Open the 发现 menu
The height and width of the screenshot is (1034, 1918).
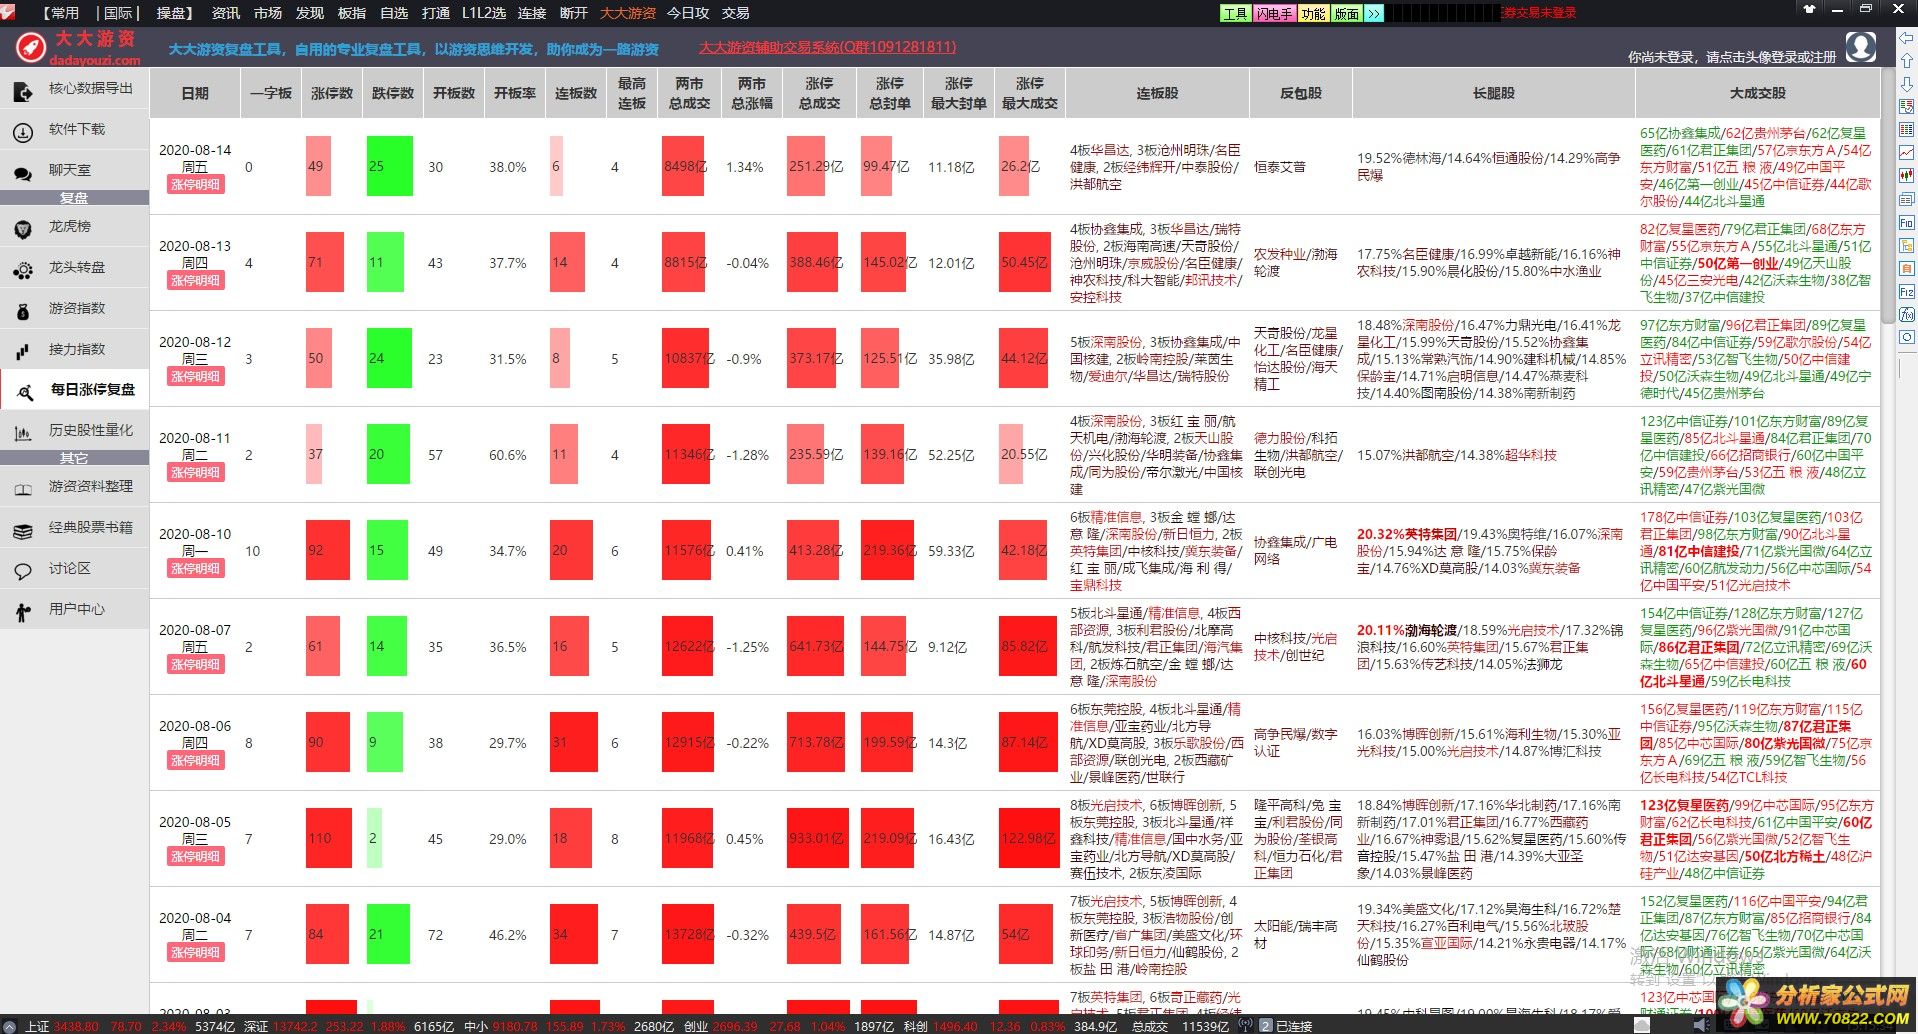(310, 13)
